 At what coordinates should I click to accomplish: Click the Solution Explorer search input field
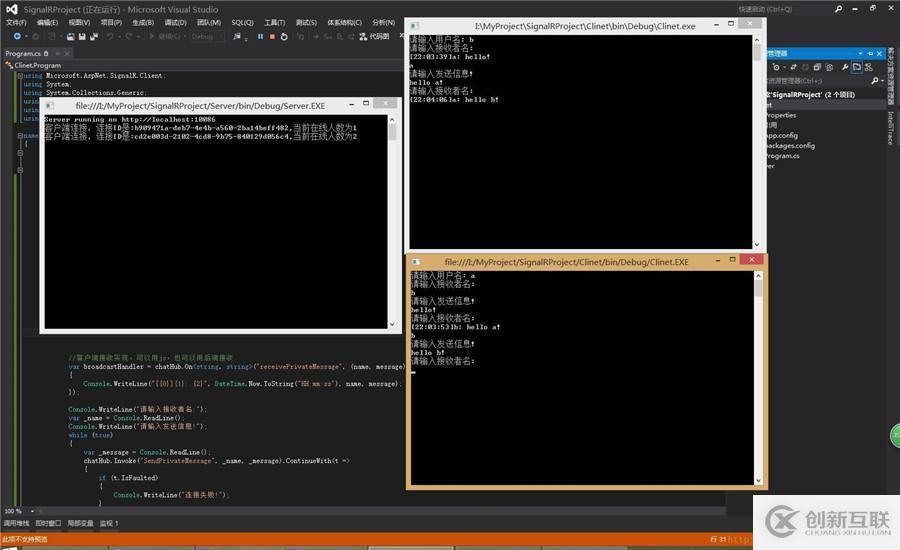click(818, 81)
